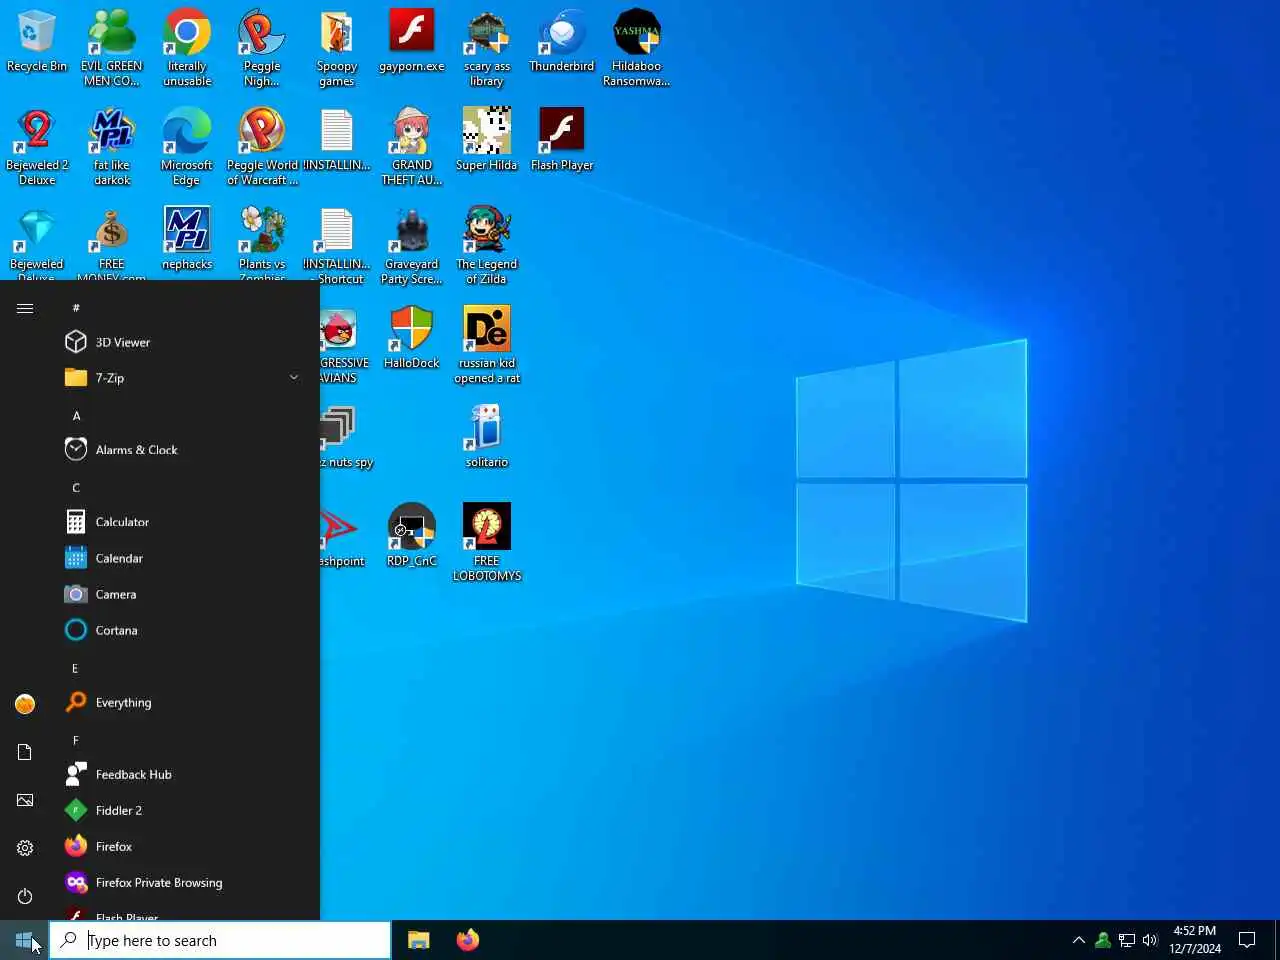Open 3D Viewer from Start list
This screenshot has height=960, width=1280.
tap(184, 342)
